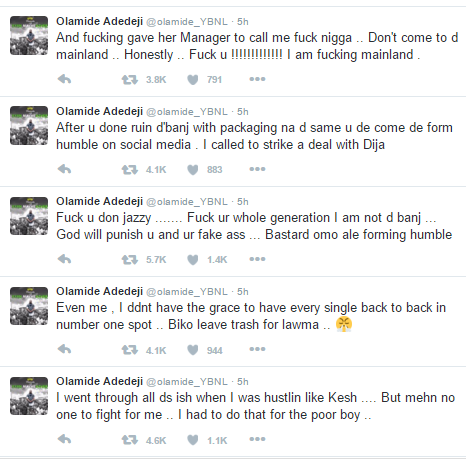Reply to the 'number one spot' tweet
The height and width of the screenshot is (459, 466).
tap(64, 349)
